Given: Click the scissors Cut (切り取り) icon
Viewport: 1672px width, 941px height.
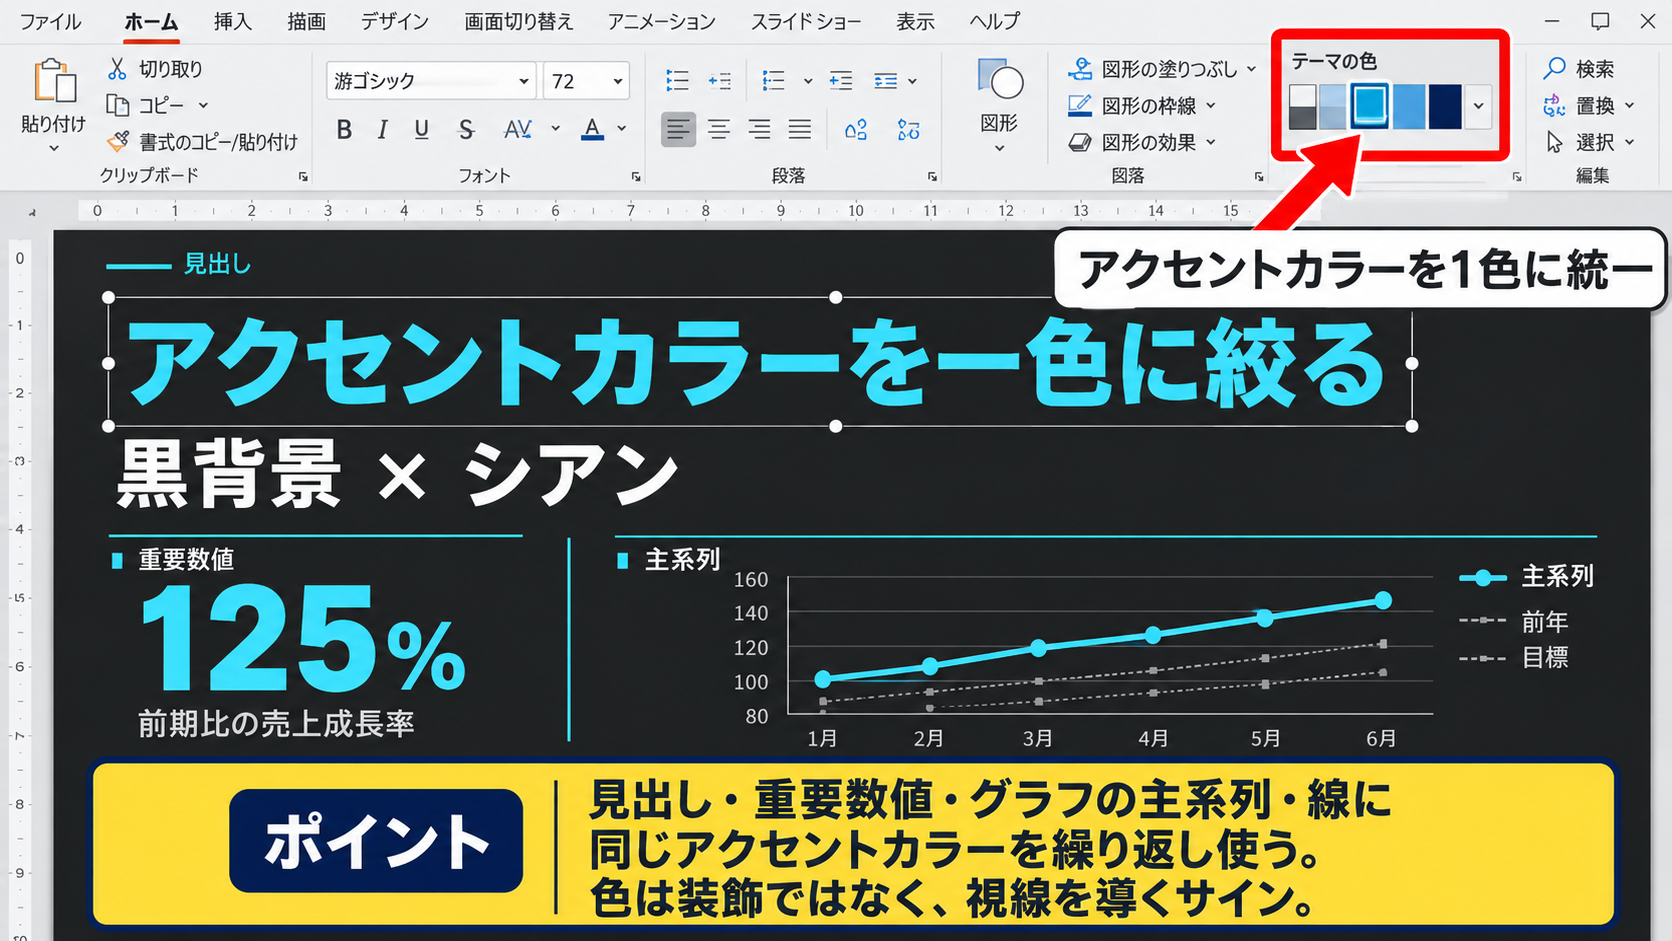Looking at the screenshot, I should coord(117,69).
